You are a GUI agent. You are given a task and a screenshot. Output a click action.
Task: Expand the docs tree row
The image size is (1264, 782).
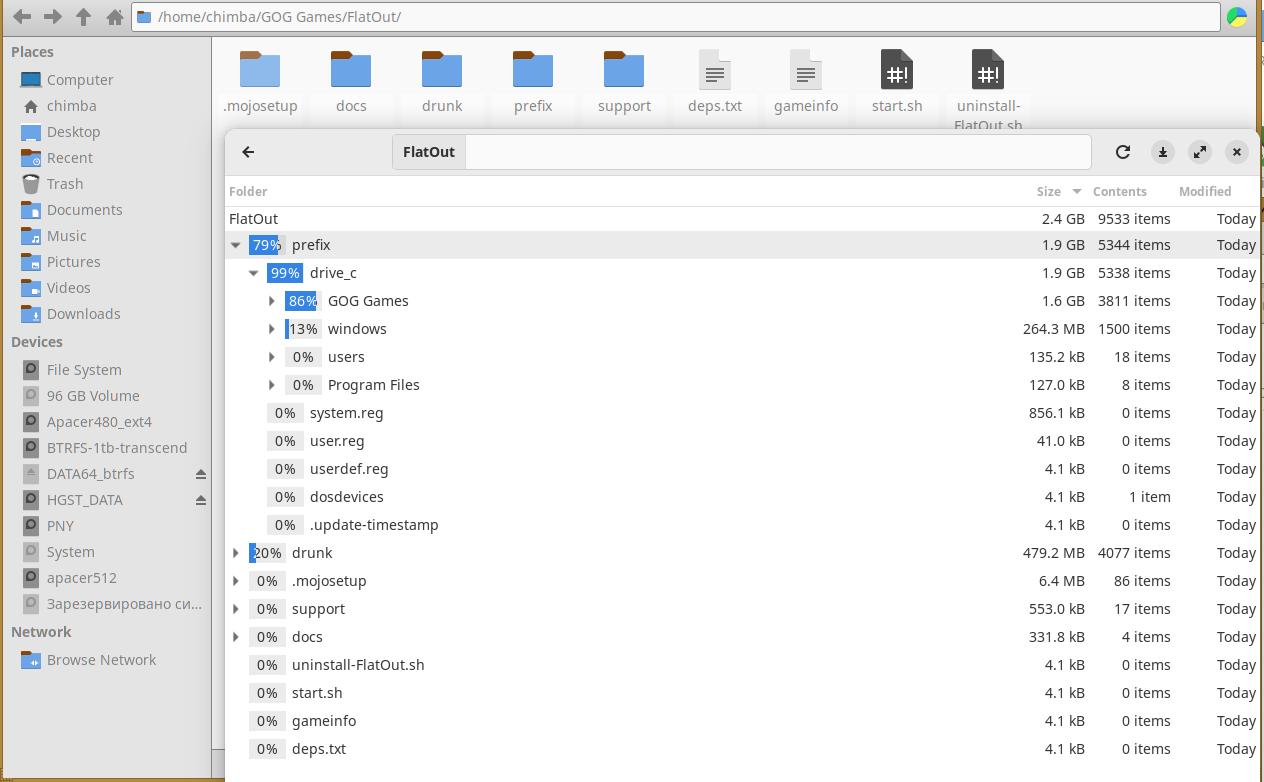236,637
